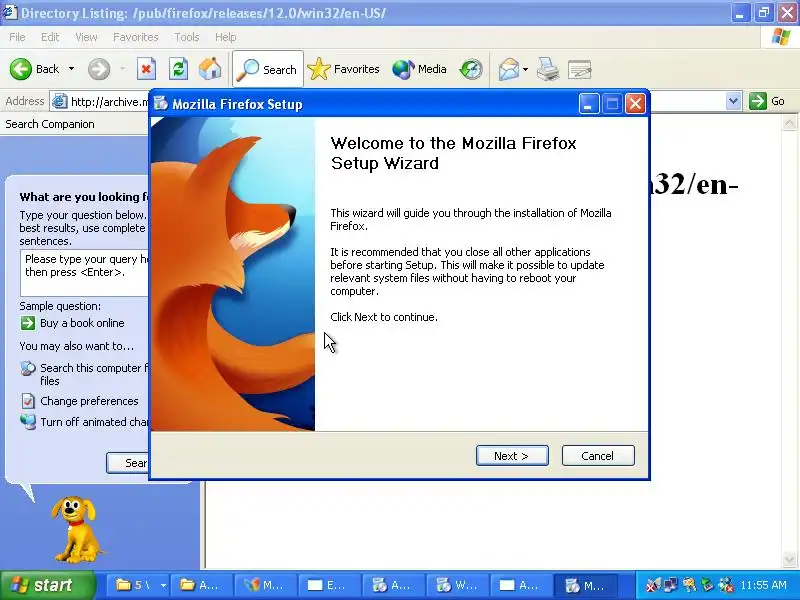
Task: Toggle the Search companion toolbar button
Action: [268, 69]
